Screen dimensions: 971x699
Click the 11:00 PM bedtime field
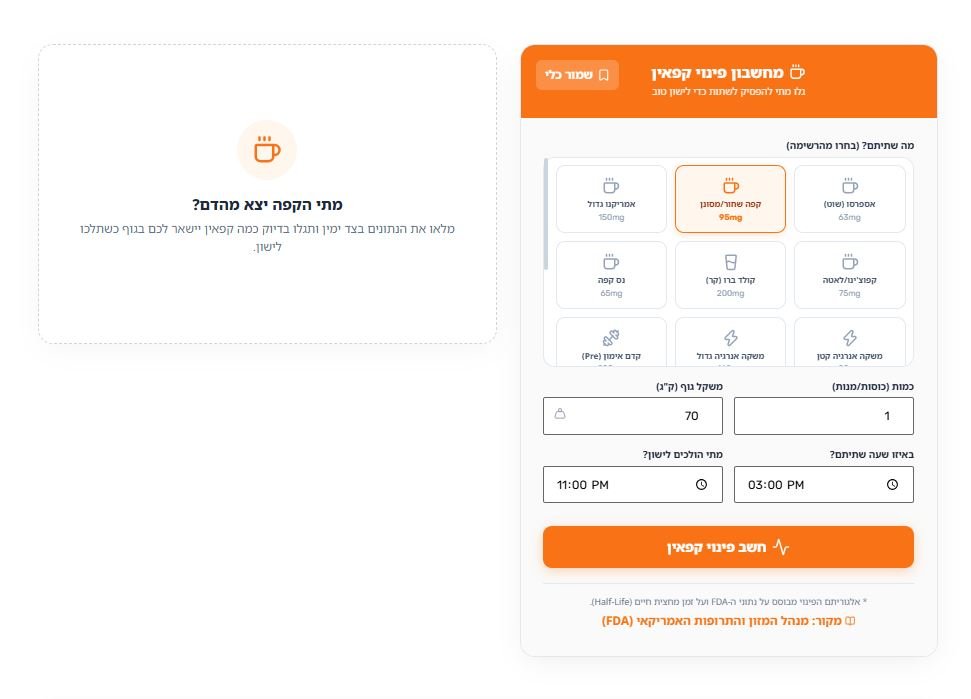coord(633,484)
